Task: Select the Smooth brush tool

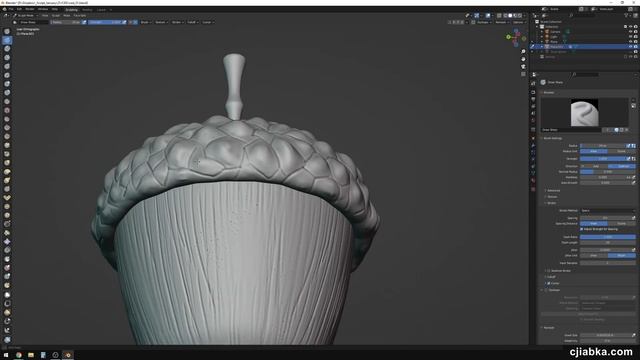Action: click(7, 110)
